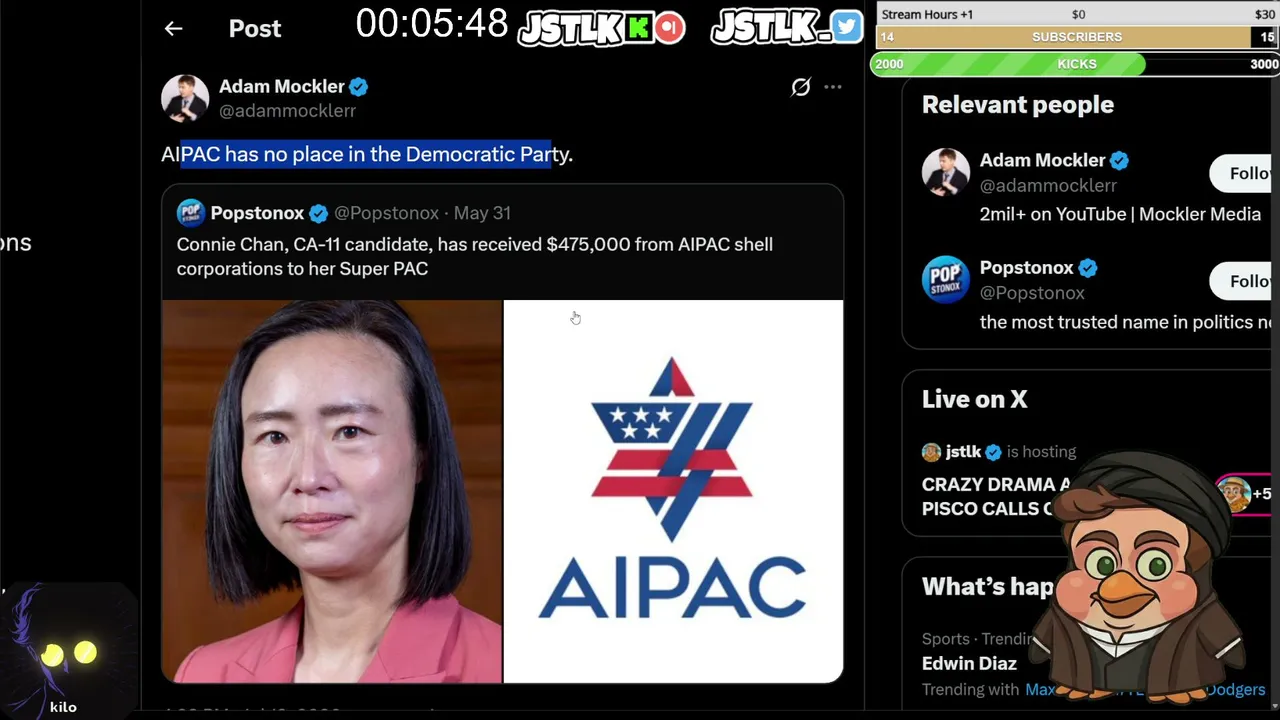Open the 'CRAZY DRAMA' live broadcast title

pos(995,496)
